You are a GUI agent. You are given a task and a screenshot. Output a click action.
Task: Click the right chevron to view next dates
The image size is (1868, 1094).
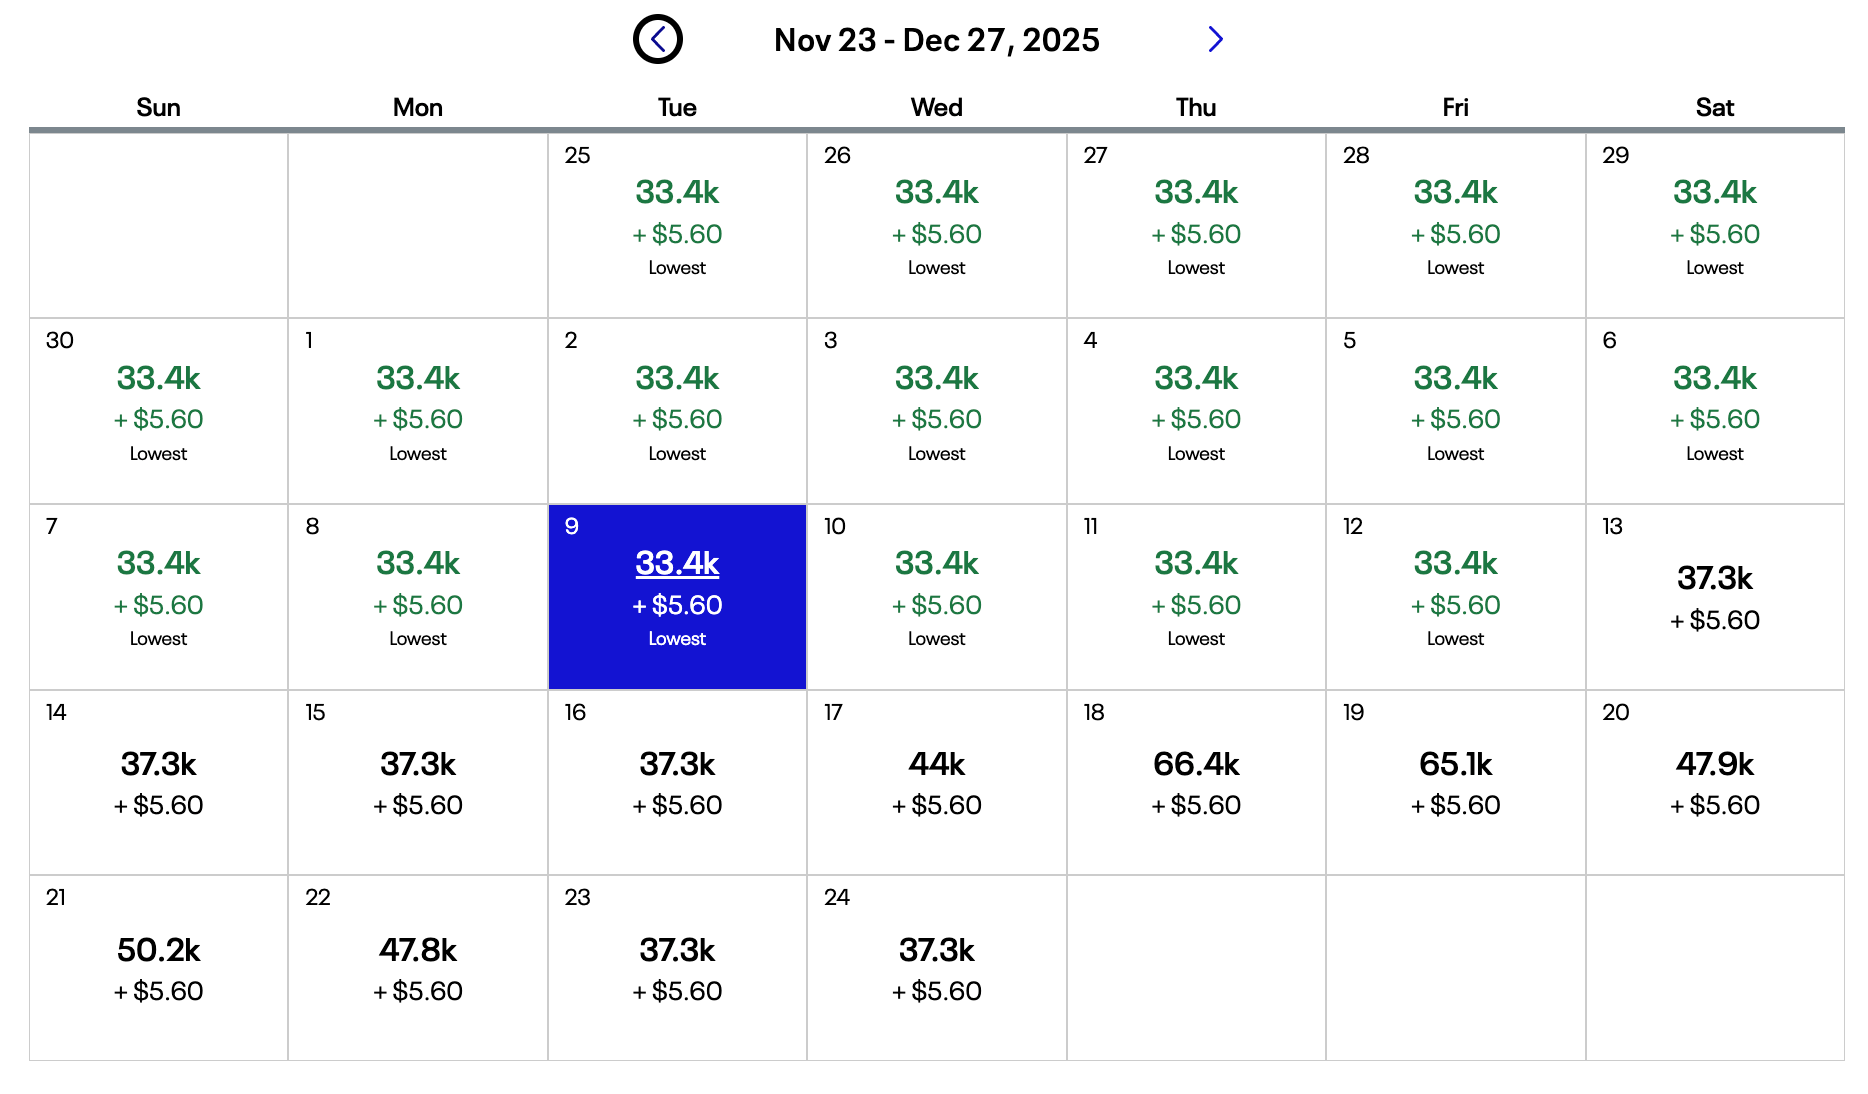(x=1215, y=39)
